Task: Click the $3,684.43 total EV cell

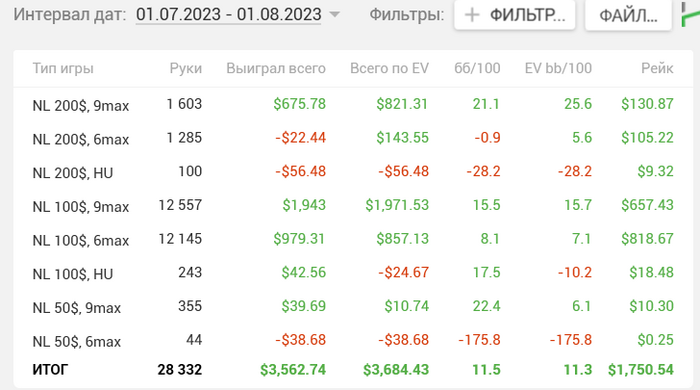Action: (396, 370)
